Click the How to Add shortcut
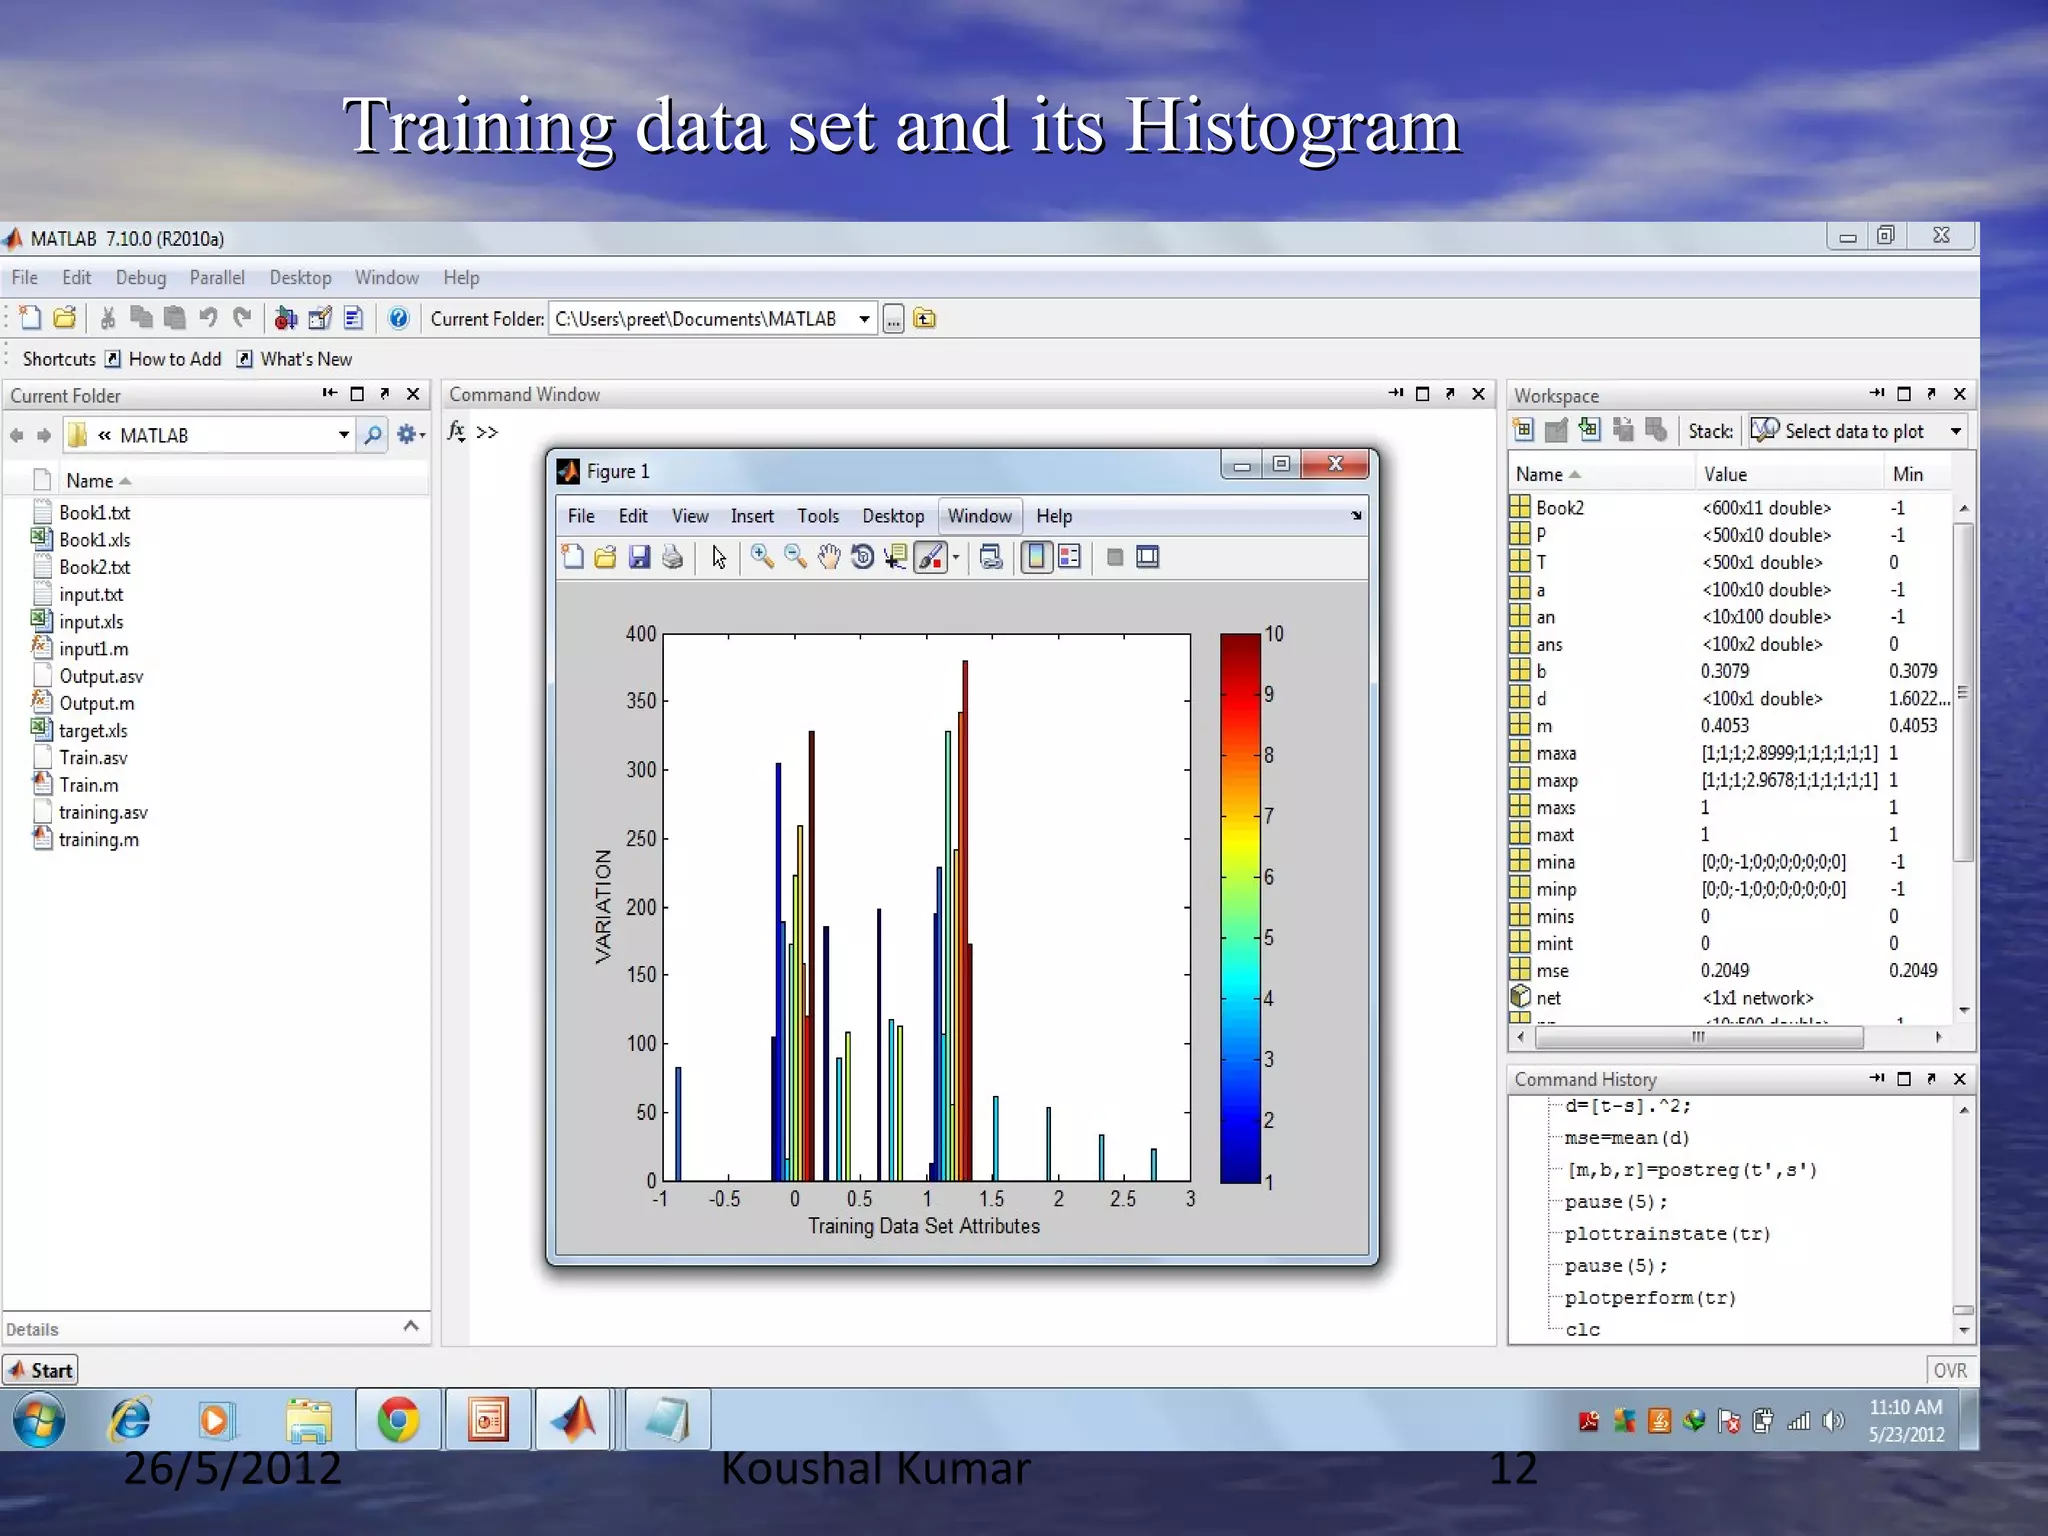2048x1536 pixels. (x=163, y=359)
